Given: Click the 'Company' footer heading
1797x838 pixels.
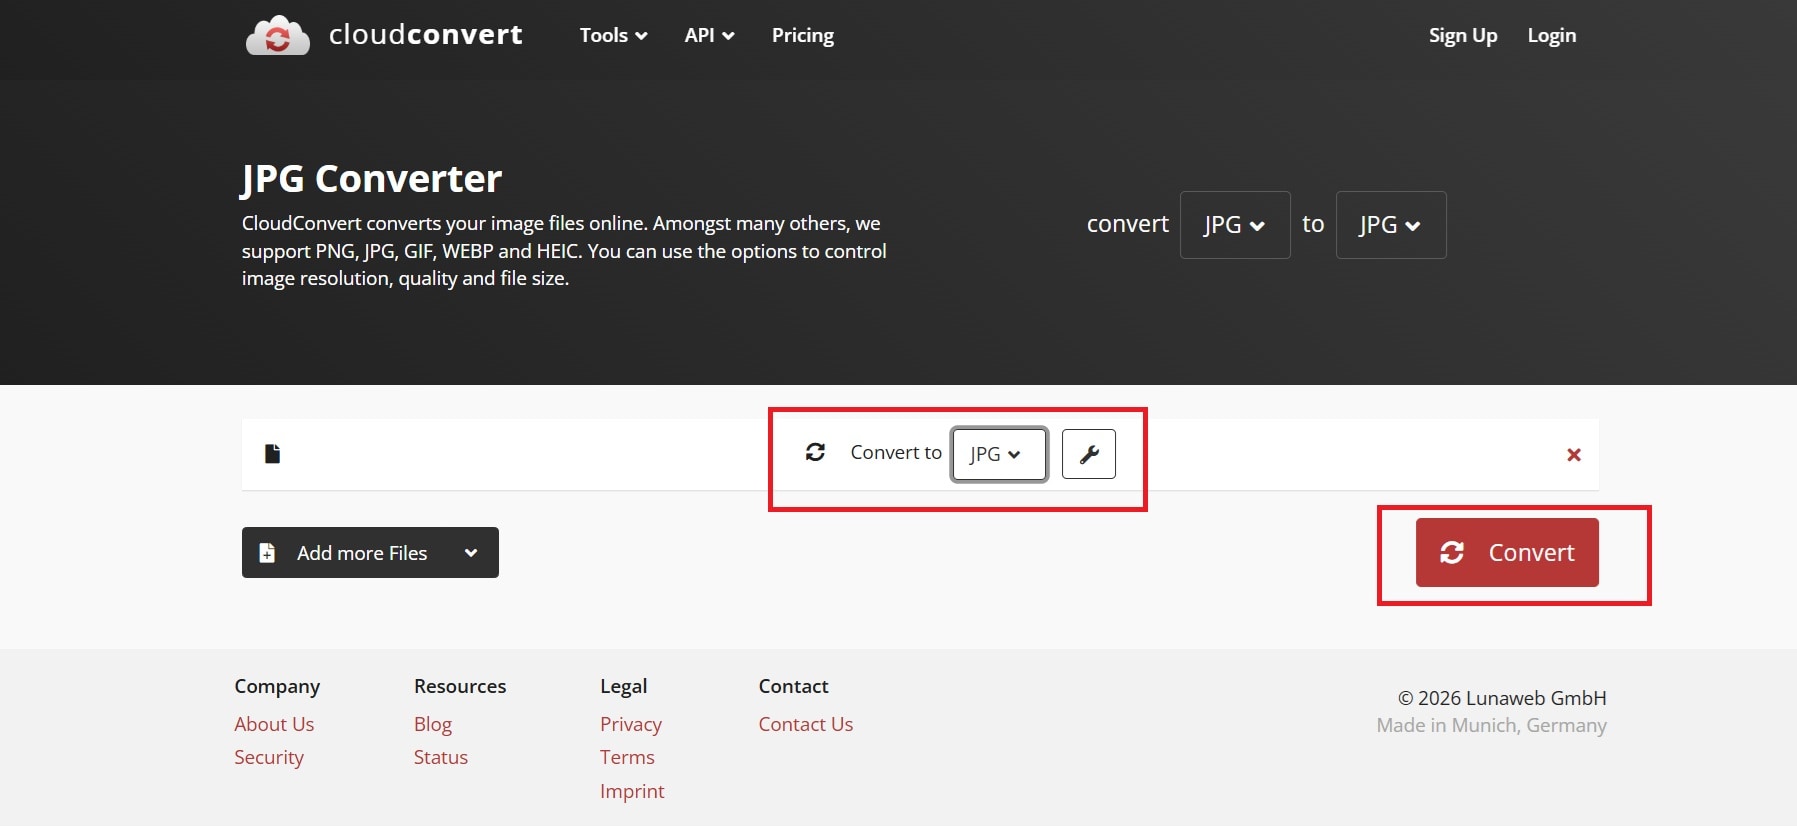Looking at the screenshot, I should (x=277, y=686).
